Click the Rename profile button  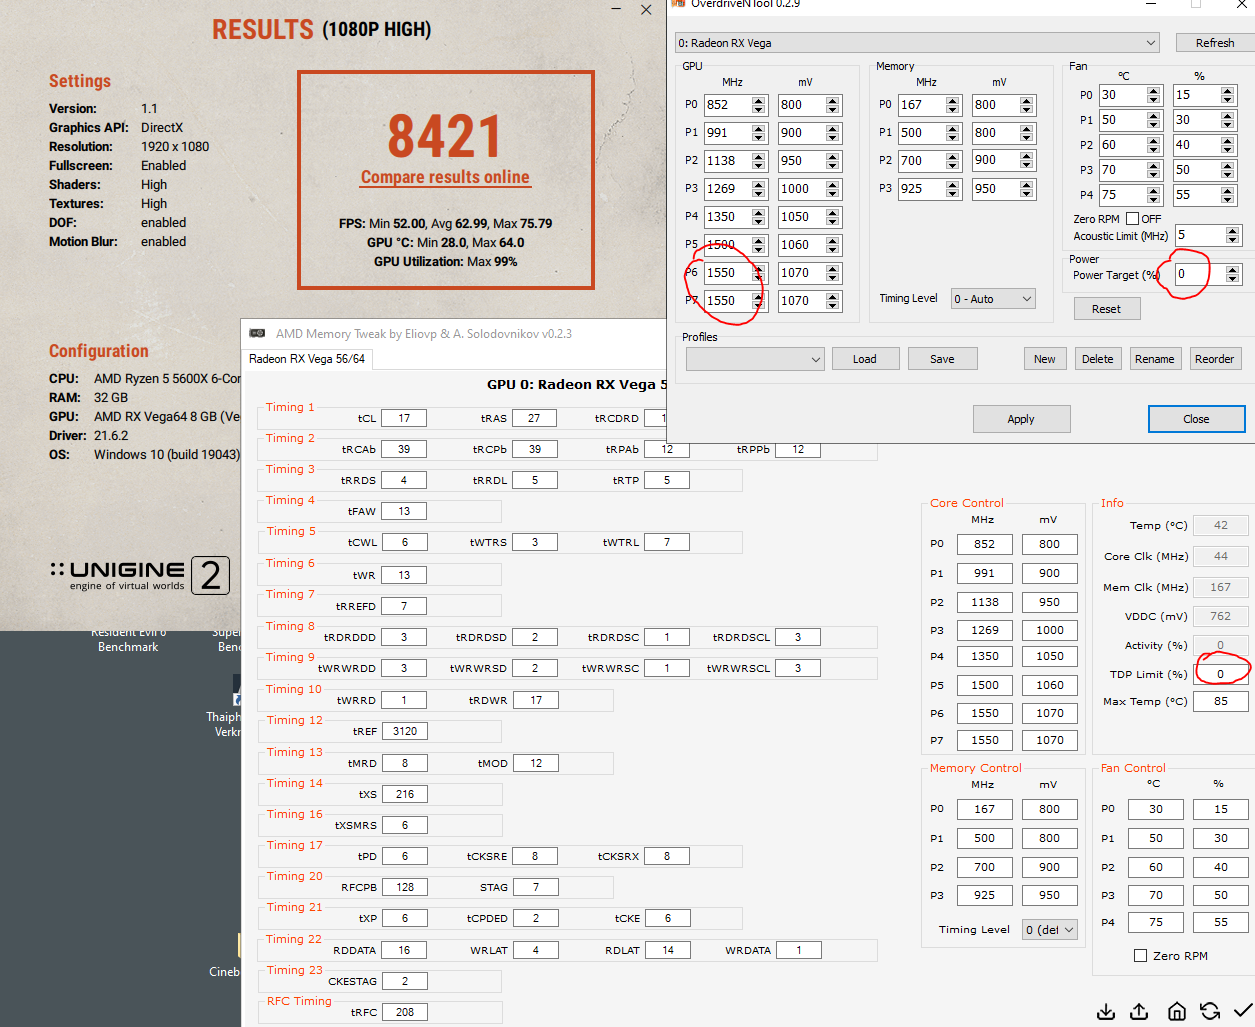pos(1154,359)
